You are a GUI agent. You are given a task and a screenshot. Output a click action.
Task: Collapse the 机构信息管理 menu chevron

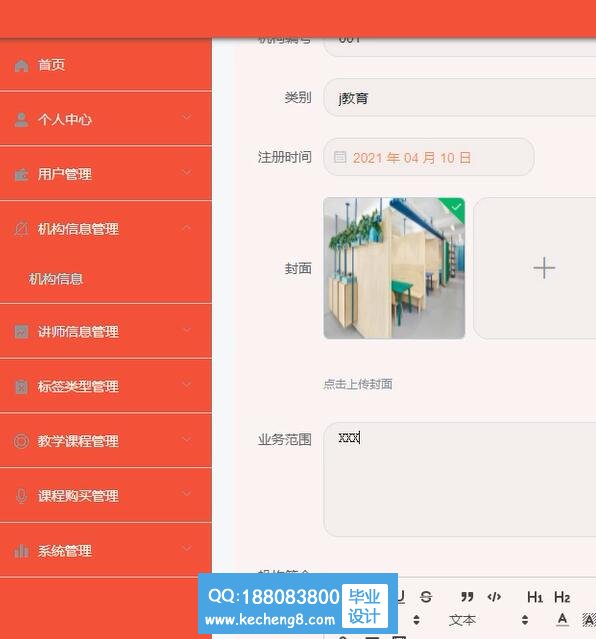click(186, 227)
